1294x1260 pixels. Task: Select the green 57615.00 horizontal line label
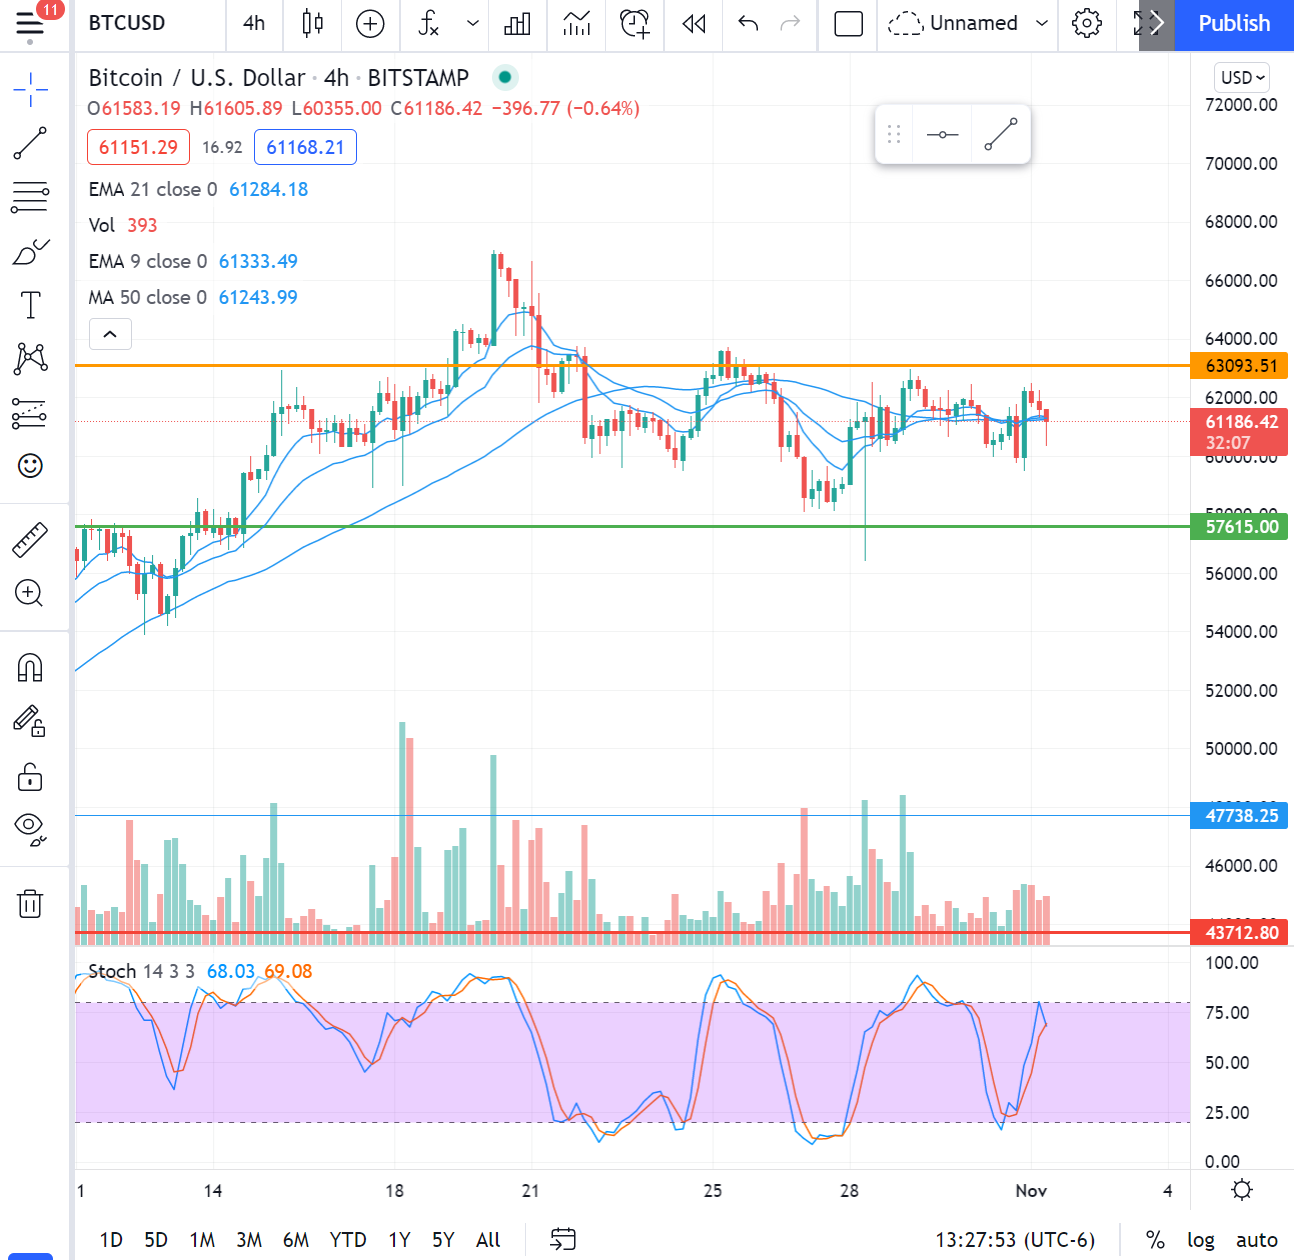coord(1240,526)
